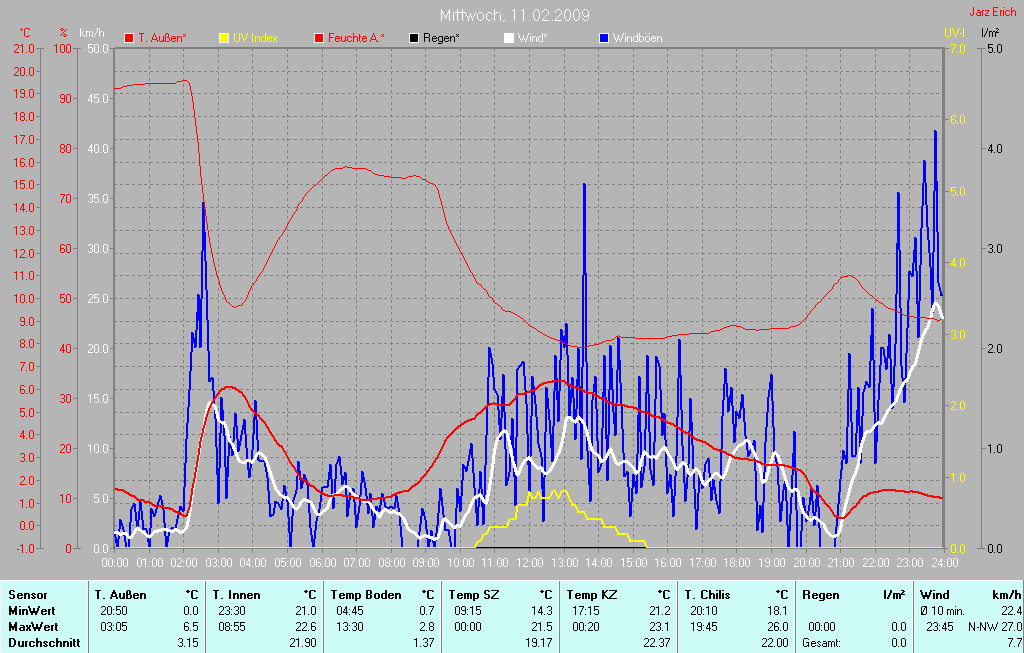This screenshot has width=1024, height=653.
Task: Click the Jarz Erich author text
Action: click(x=993, y=13)
